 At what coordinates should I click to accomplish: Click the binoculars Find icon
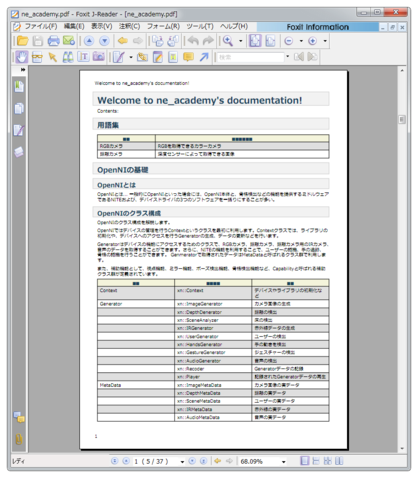(68, 57)
